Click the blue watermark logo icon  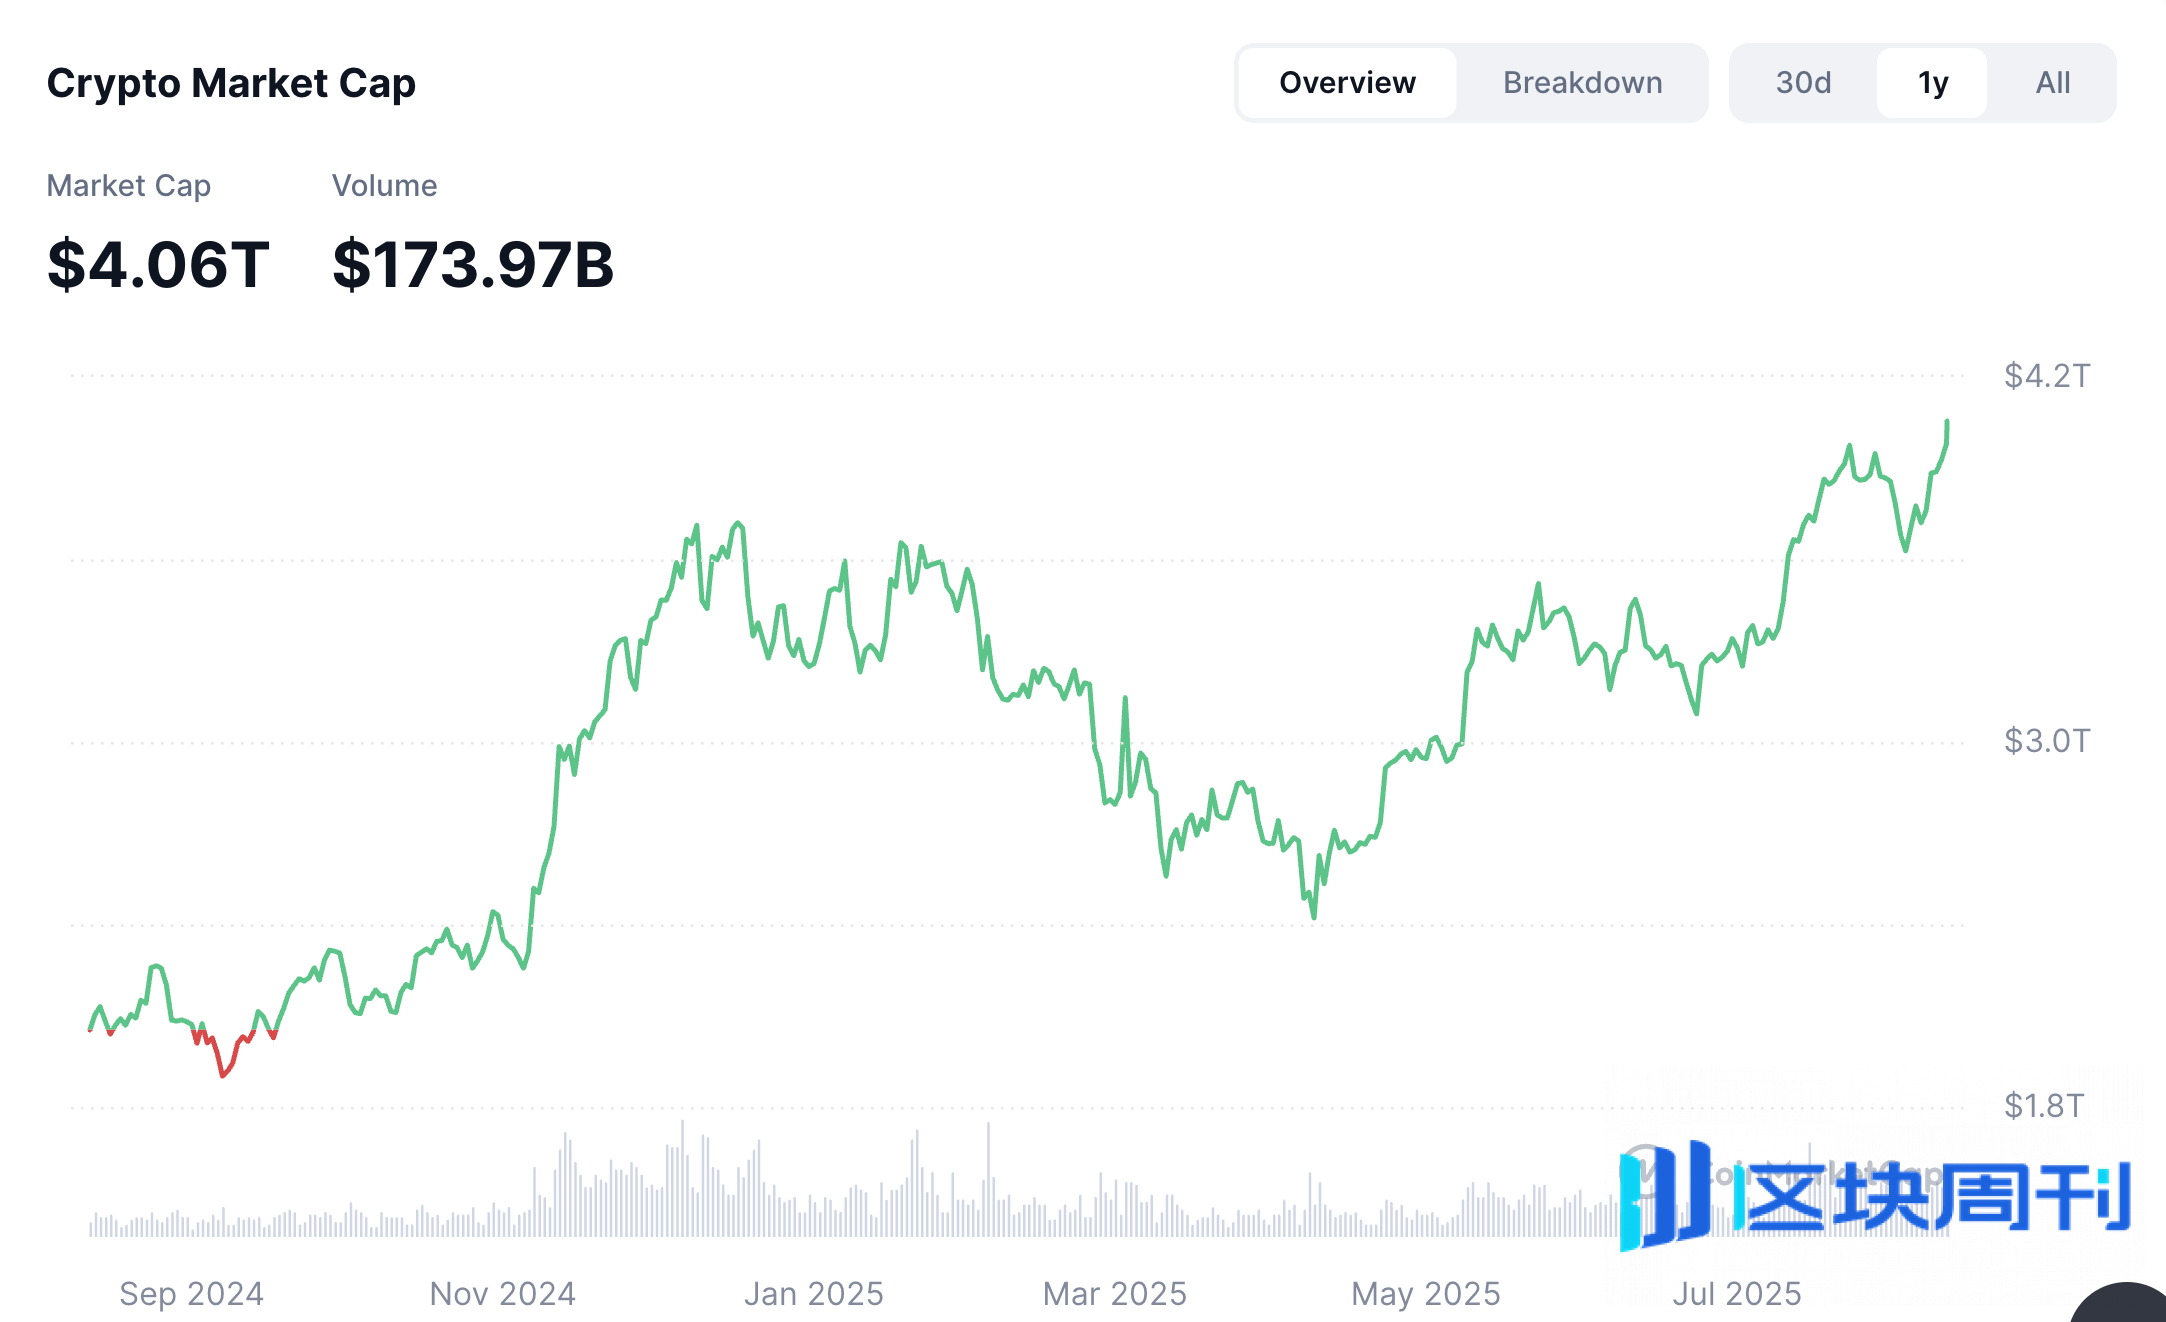(1665, 1195)
